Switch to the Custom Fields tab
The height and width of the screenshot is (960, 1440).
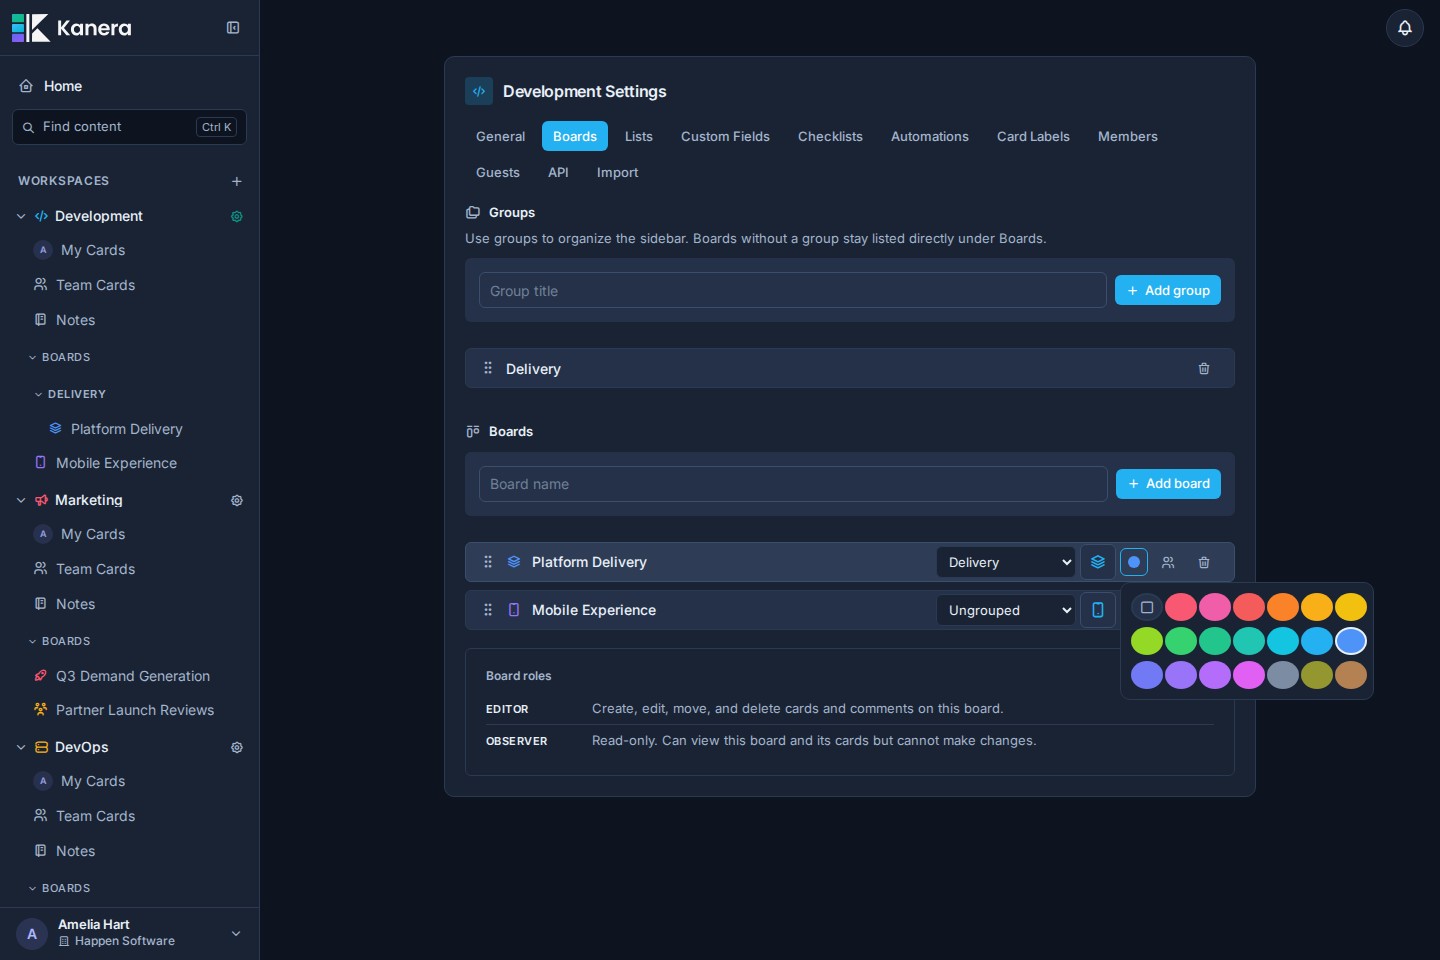[725, 136]
